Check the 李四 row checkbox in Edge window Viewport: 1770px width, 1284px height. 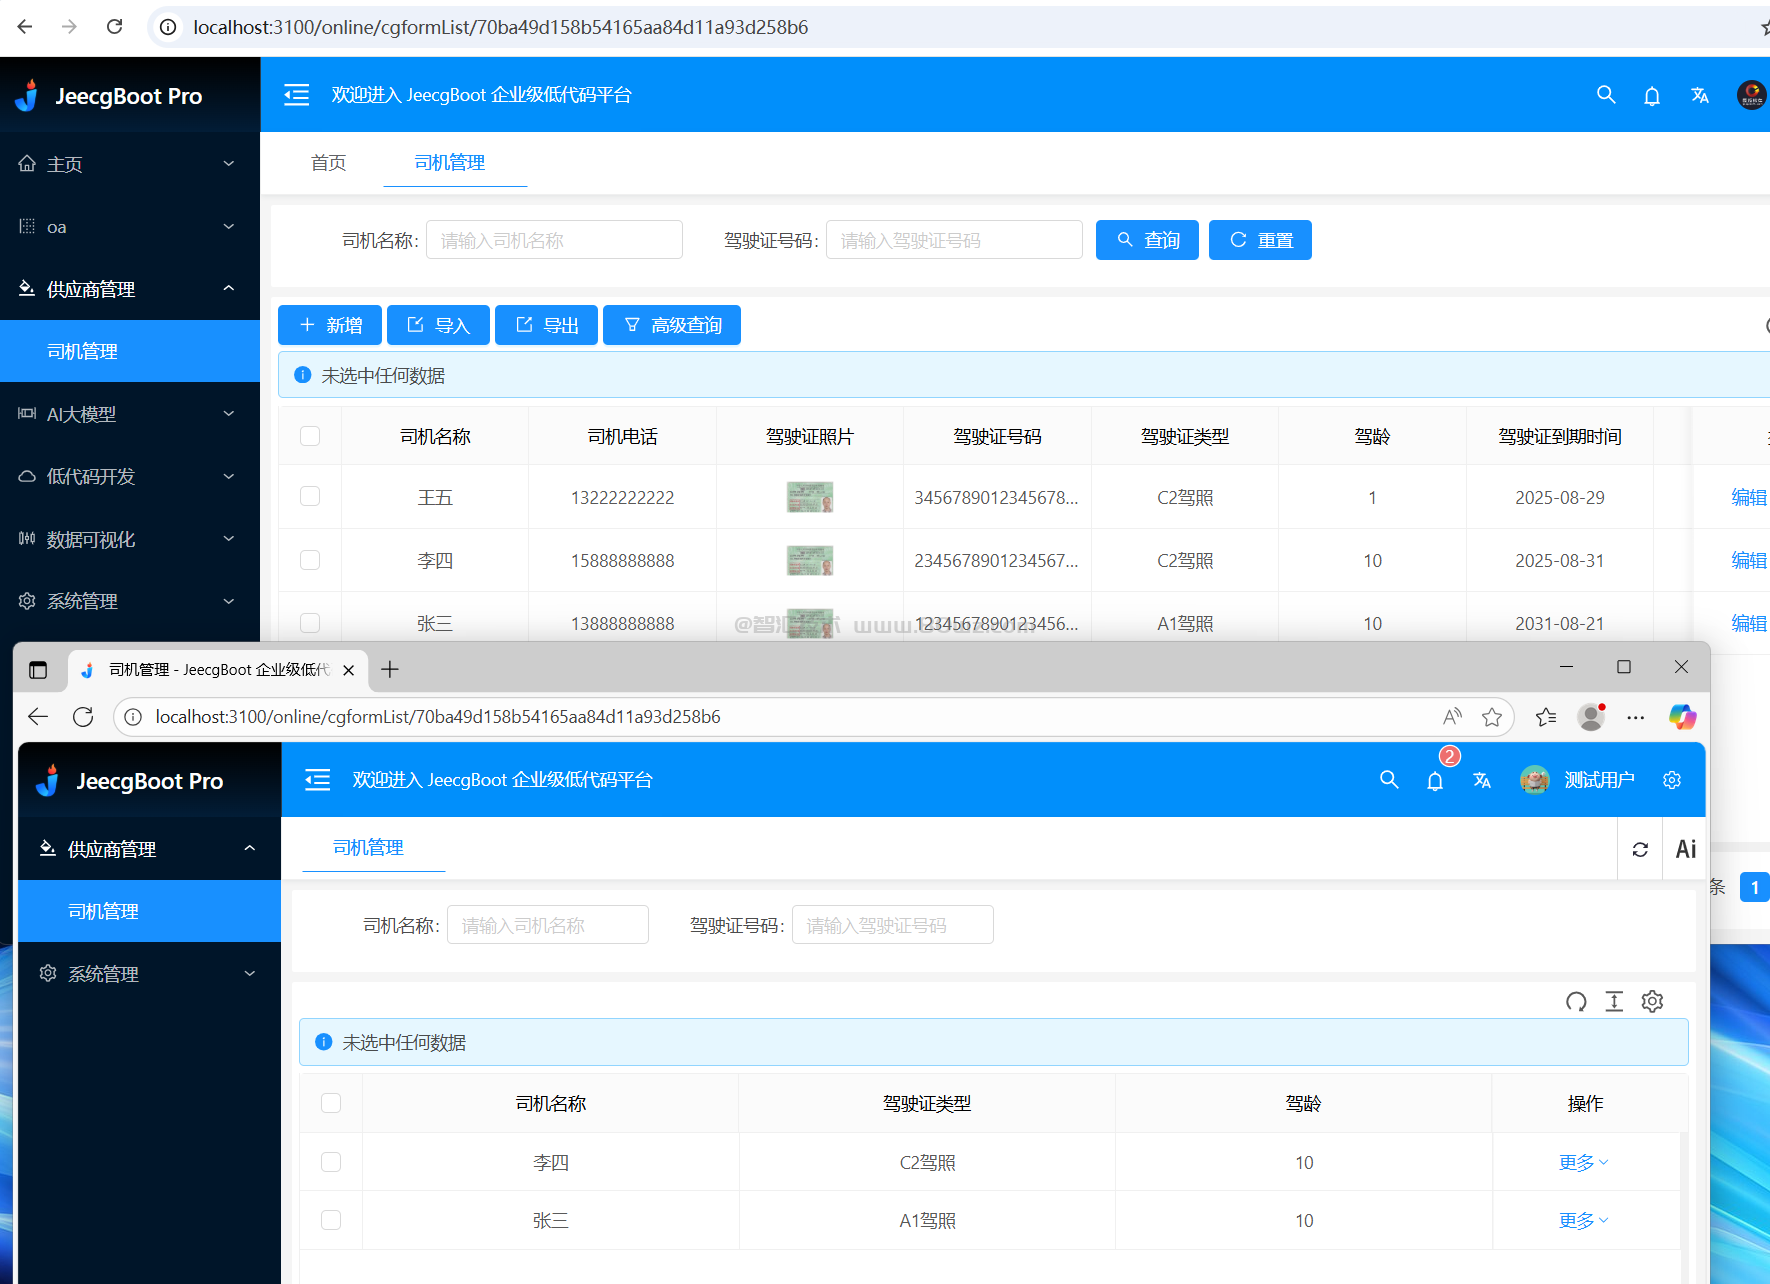point(331,1162)
